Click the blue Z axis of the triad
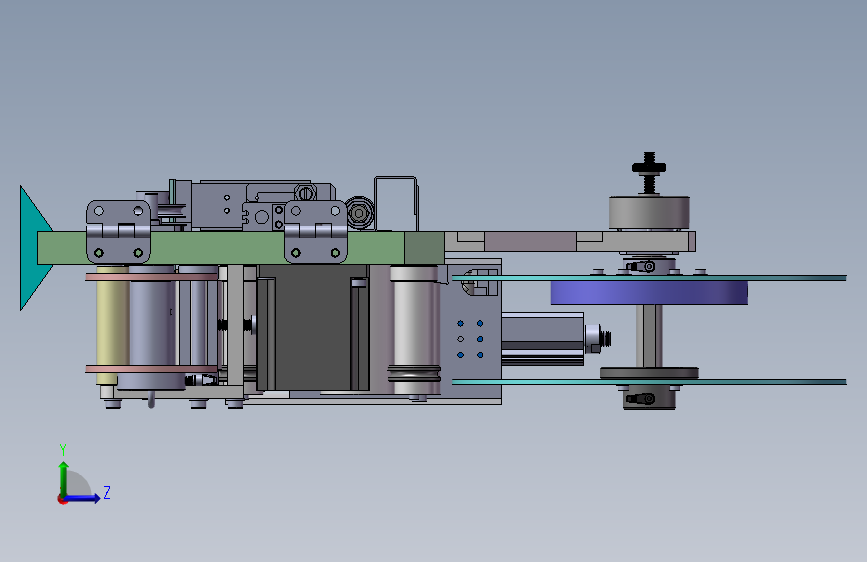867x562 pixels. pos(83,498)
